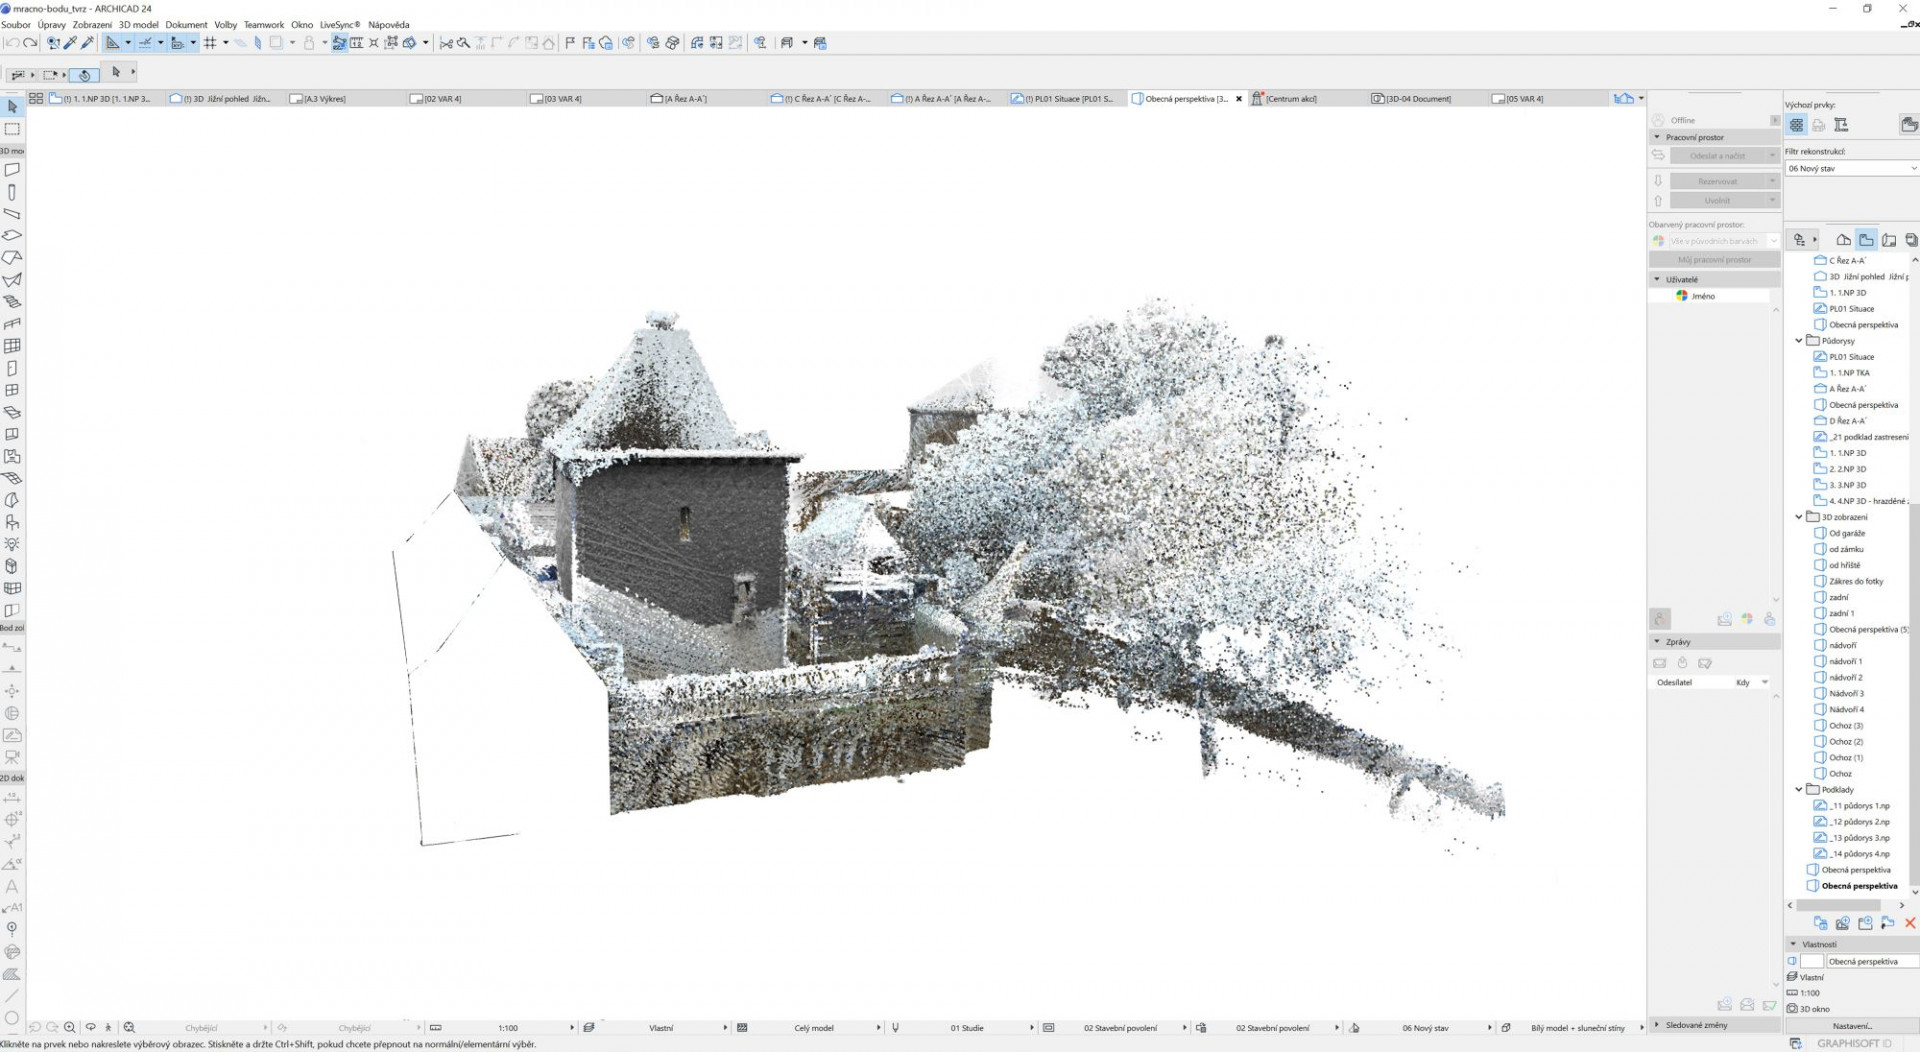Collapse the Půdorysy folder
The width and height of the screenshot is (1920, 1052).
(1799, 341)
